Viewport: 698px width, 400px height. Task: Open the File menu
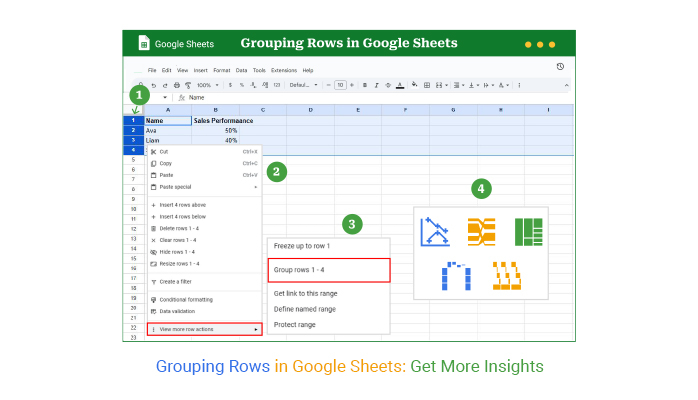coord(152,70)
